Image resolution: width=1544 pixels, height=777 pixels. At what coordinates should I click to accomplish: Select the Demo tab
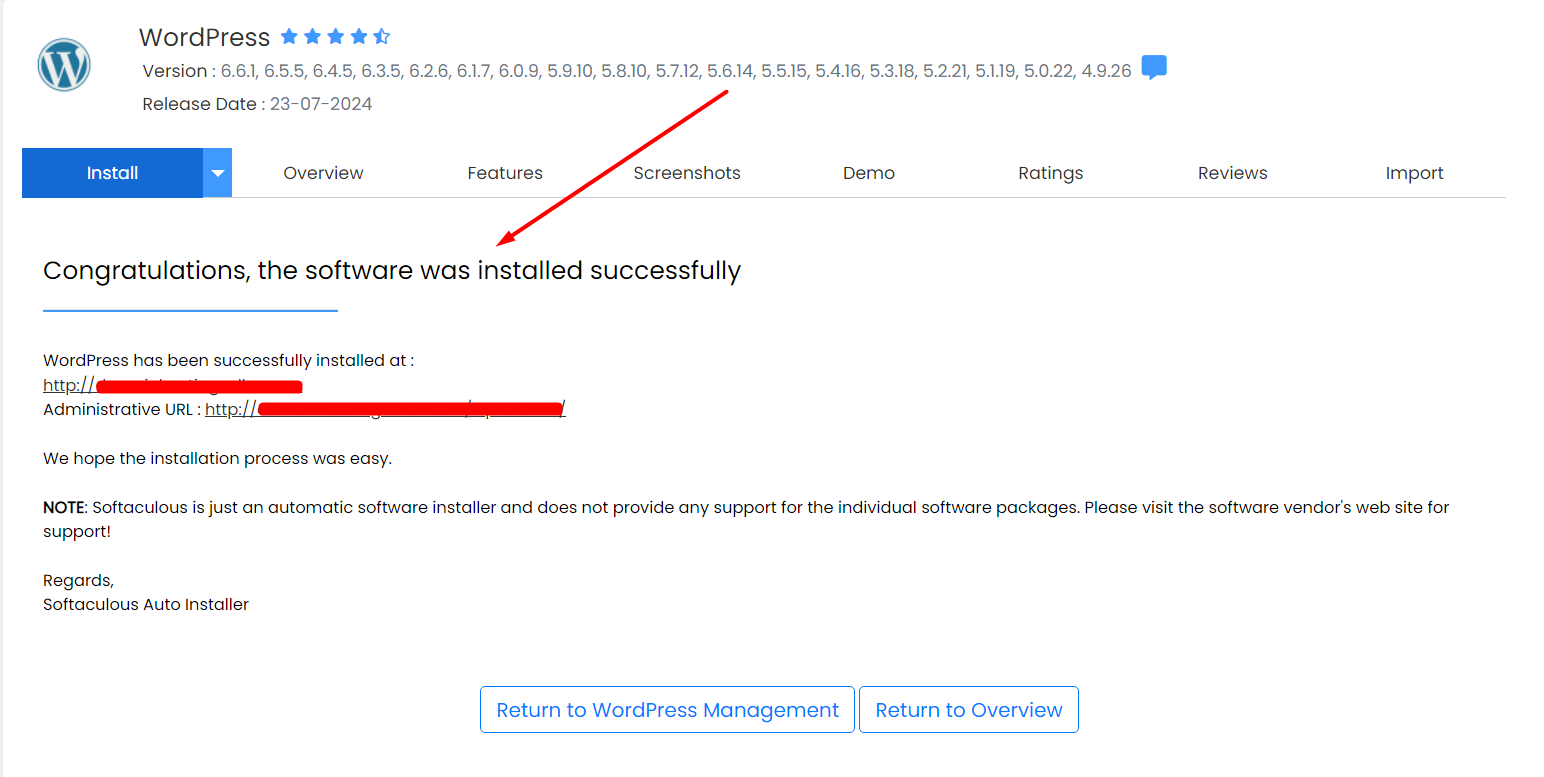pos(868,173)
